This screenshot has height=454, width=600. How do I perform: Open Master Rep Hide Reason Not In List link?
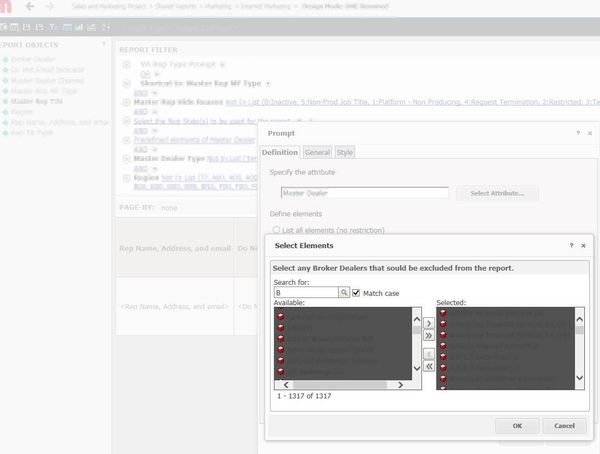(412, 102)
